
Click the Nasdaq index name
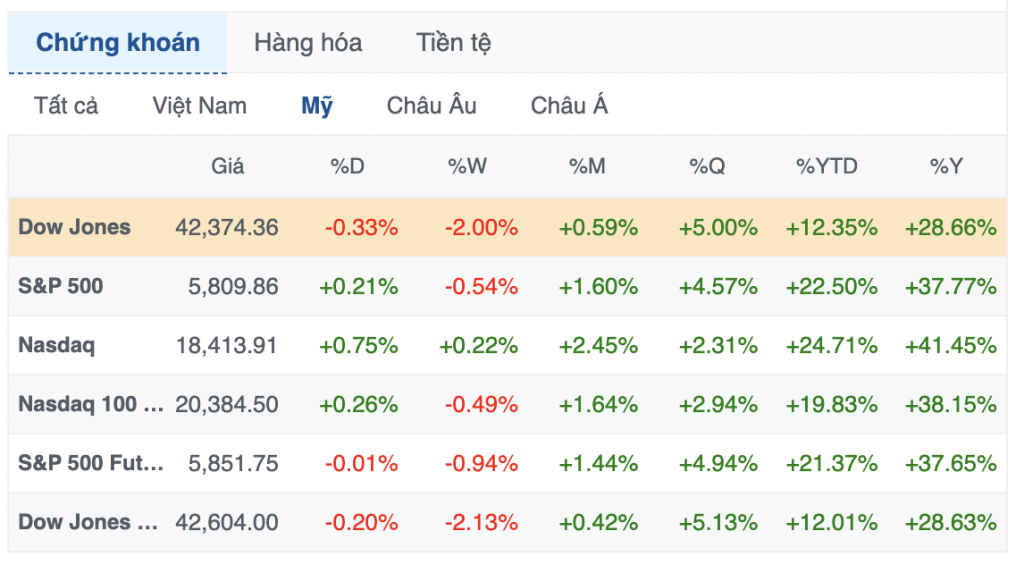(x=57, y=345)
